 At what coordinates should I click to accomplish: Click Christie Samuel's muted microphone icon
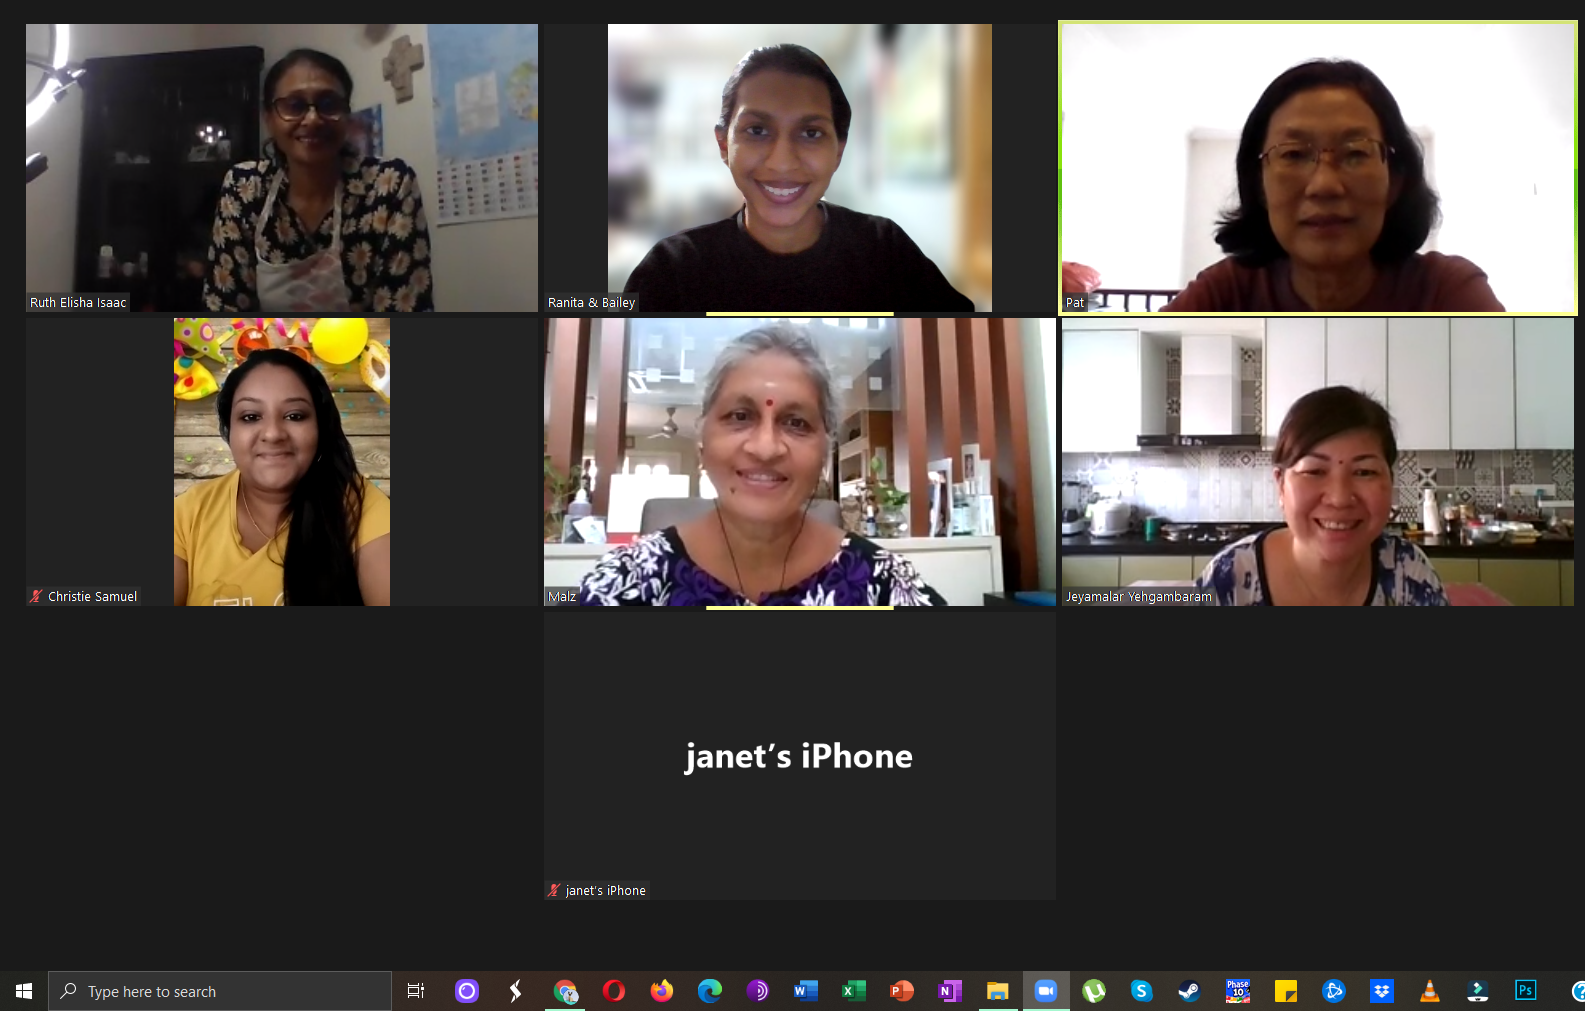tap(37, 596)
